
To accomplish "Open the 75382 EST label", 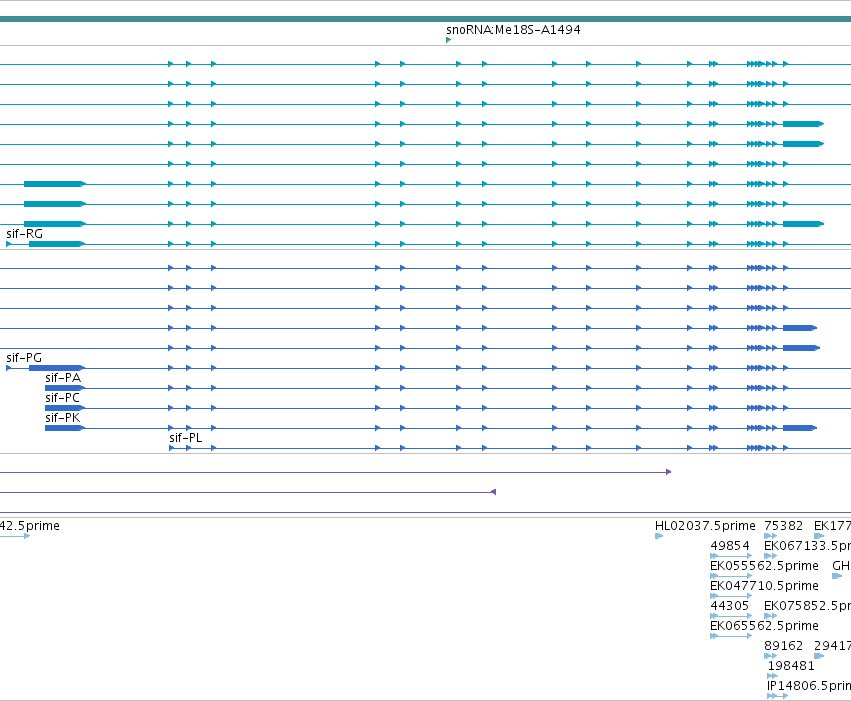I will 783,526.
